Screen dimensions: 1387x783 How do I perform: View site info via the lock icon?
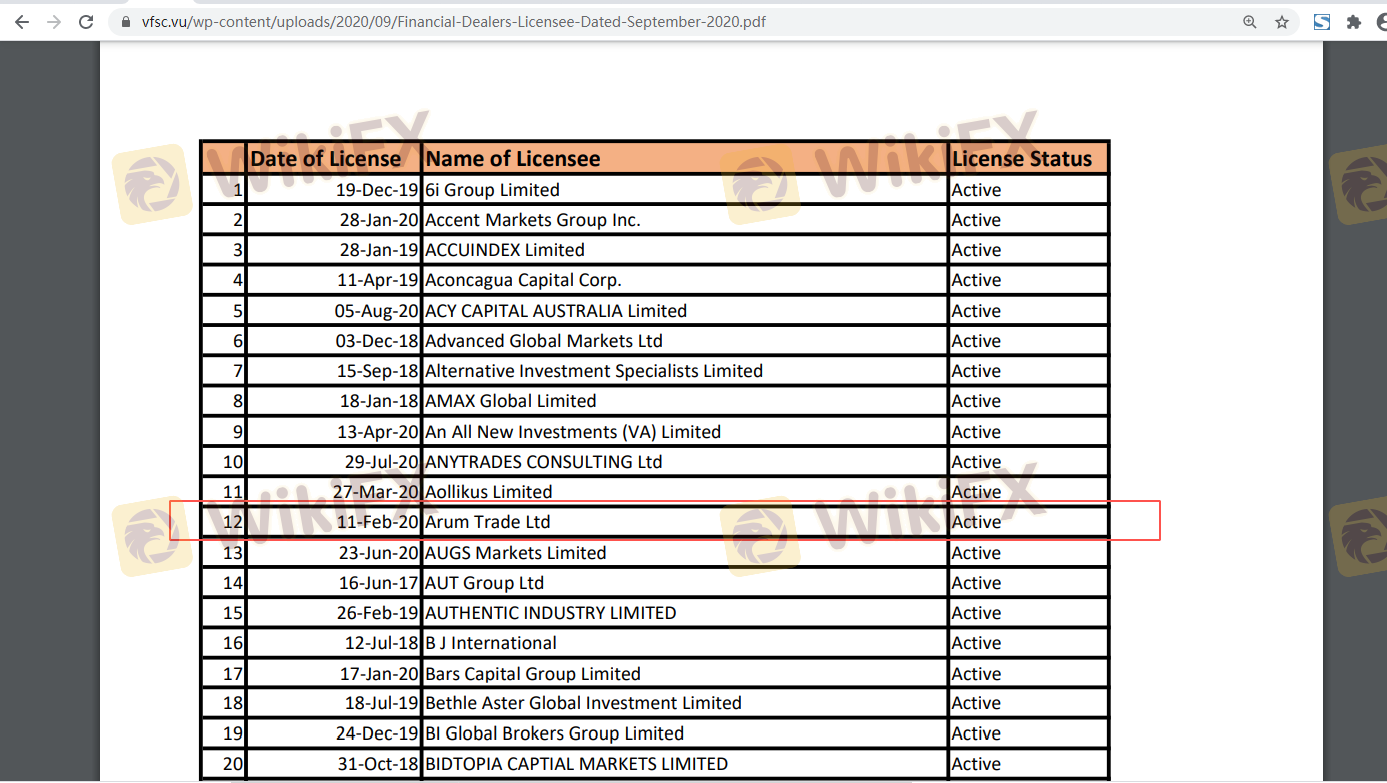click(x=124, y=21)
